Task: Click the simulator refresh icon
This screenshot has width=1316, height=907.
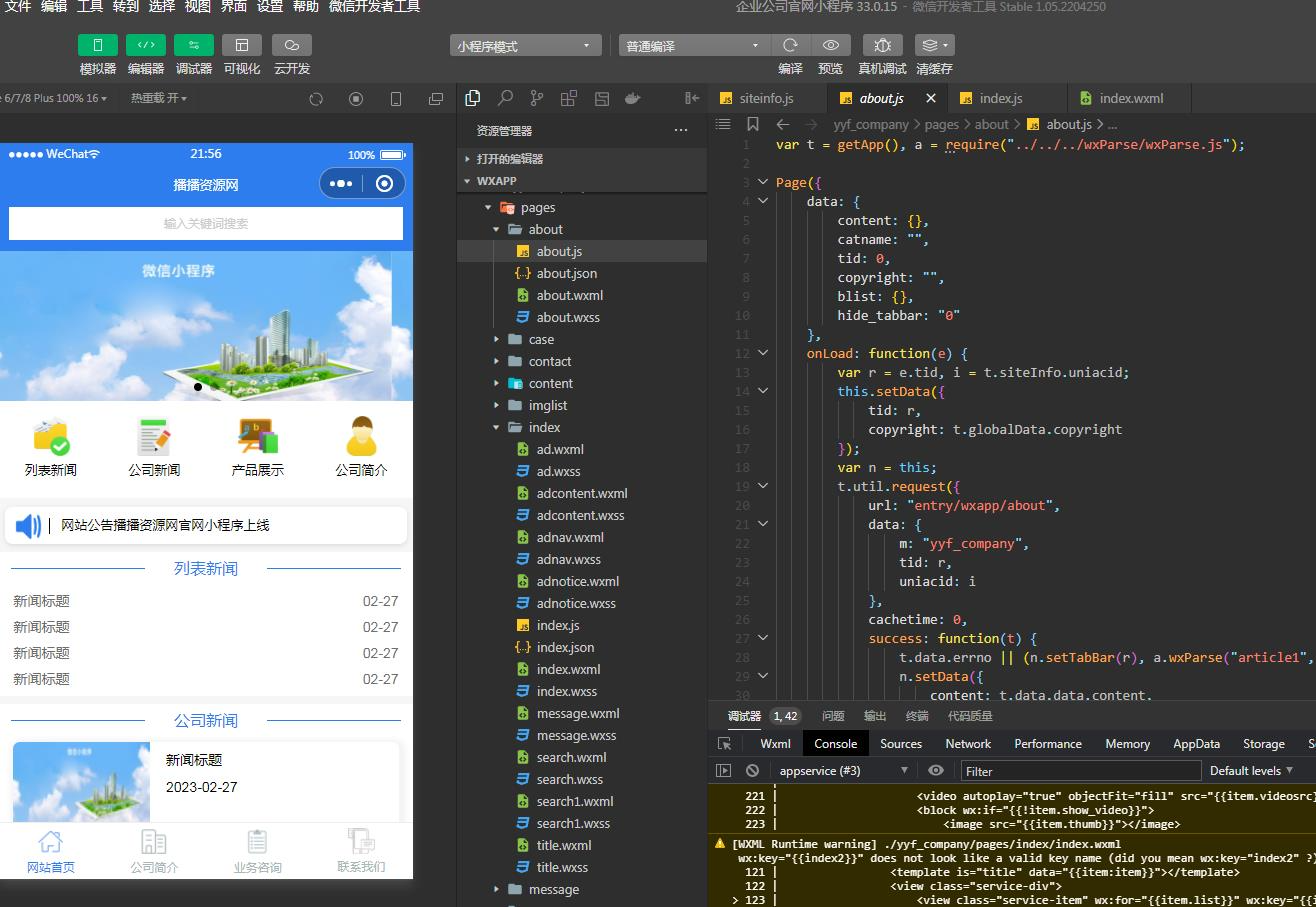Action: [x=316, y=99]
